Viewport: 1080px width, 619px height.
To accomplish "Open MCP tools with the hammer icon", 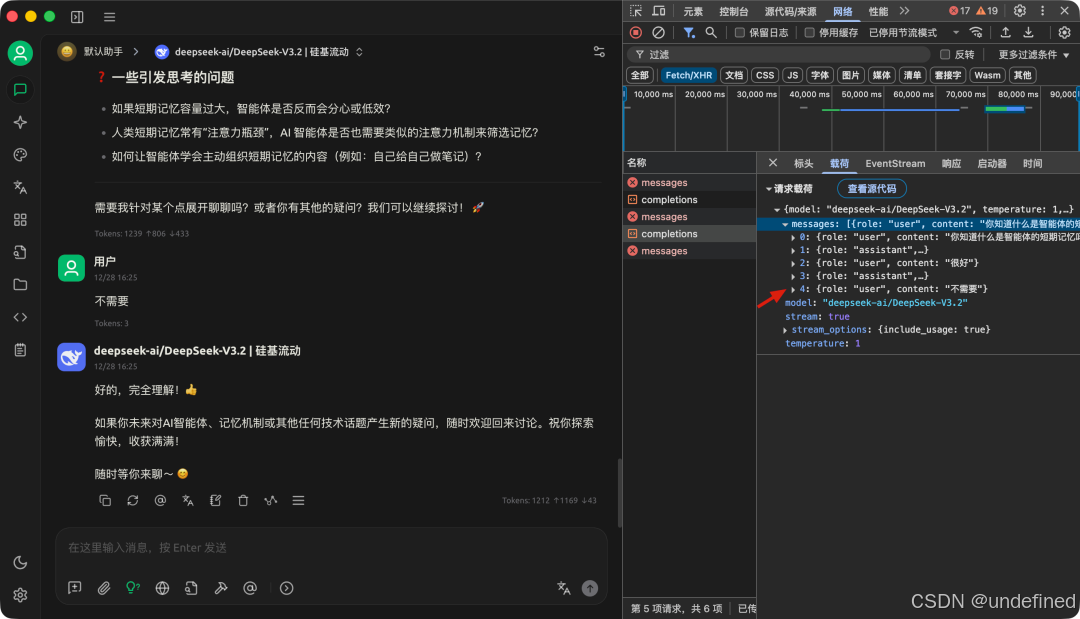I will click(x=220, y=588).
